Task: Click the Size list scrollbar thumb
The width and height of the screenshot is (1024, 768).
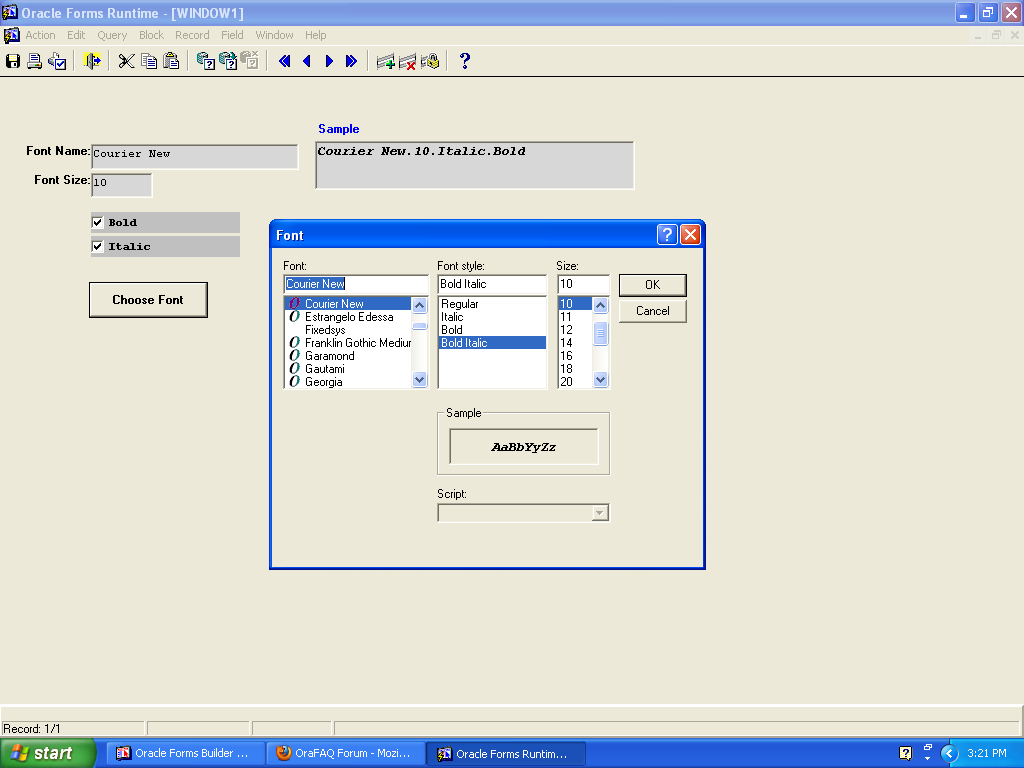Action: [x=600, y=333]
